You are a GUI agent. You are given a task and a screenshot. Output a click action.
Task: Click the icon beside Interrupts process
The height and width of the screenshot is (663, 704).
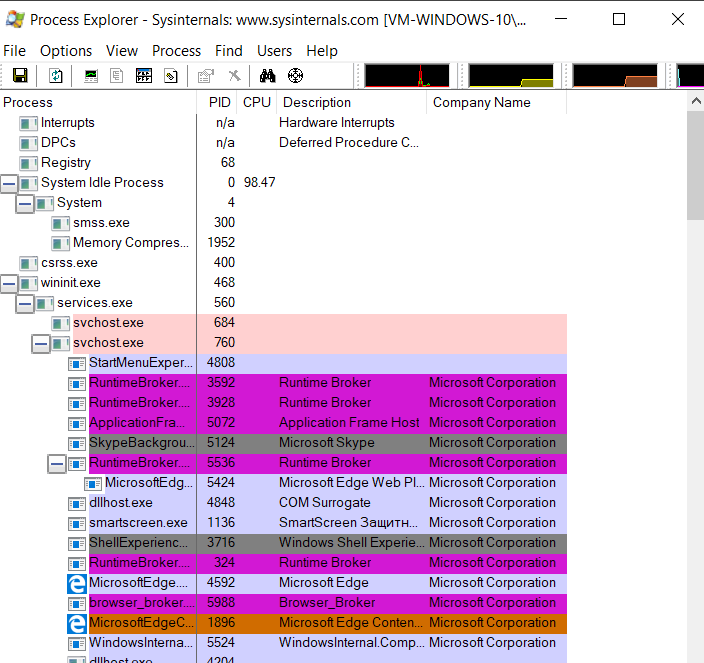tap(28, 123)
